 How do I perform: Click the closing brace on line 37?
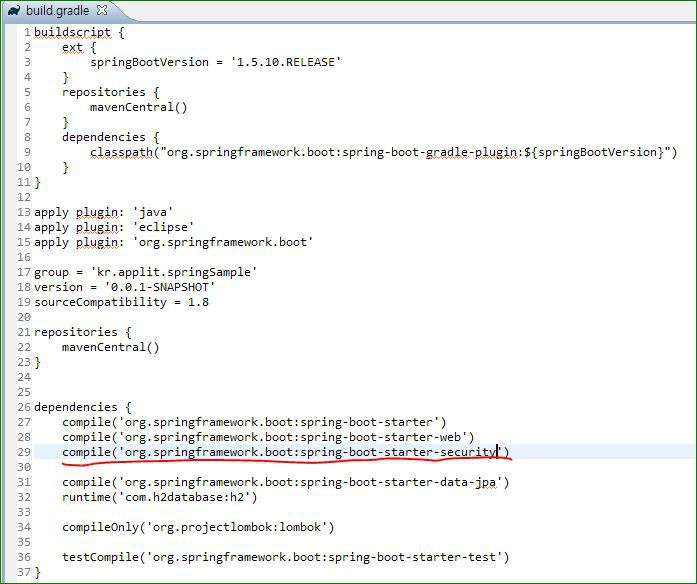tap(37, 572)
